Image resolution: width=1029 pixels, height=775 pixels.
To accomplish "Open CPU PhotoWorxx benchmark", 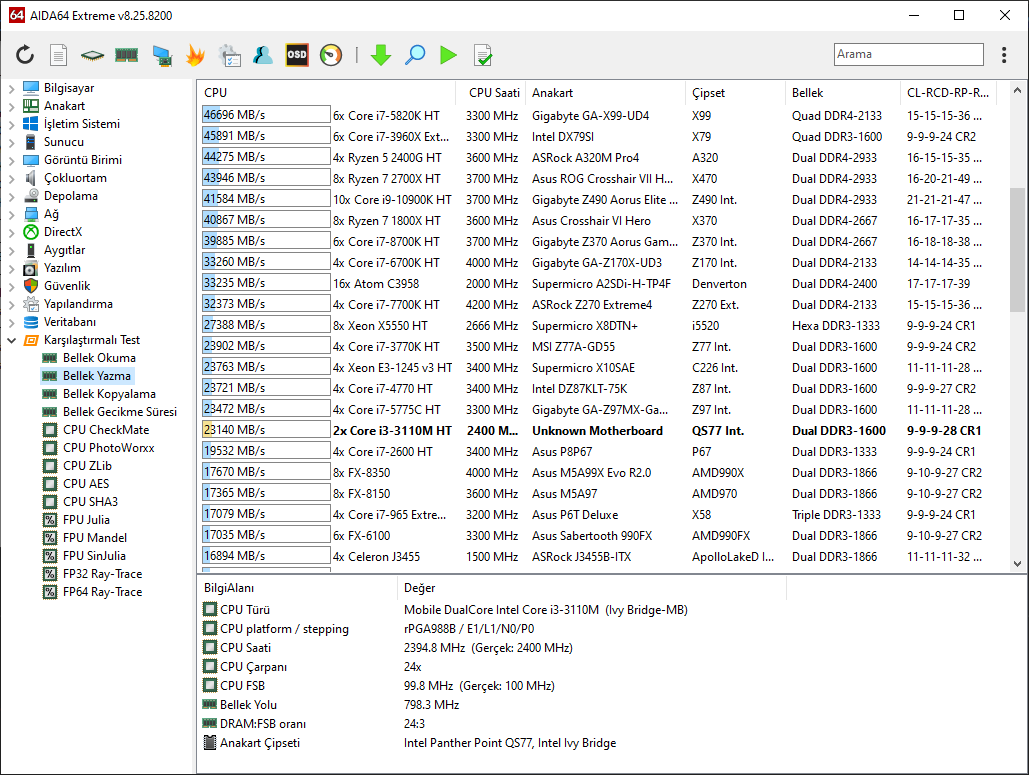I will 108,448.
